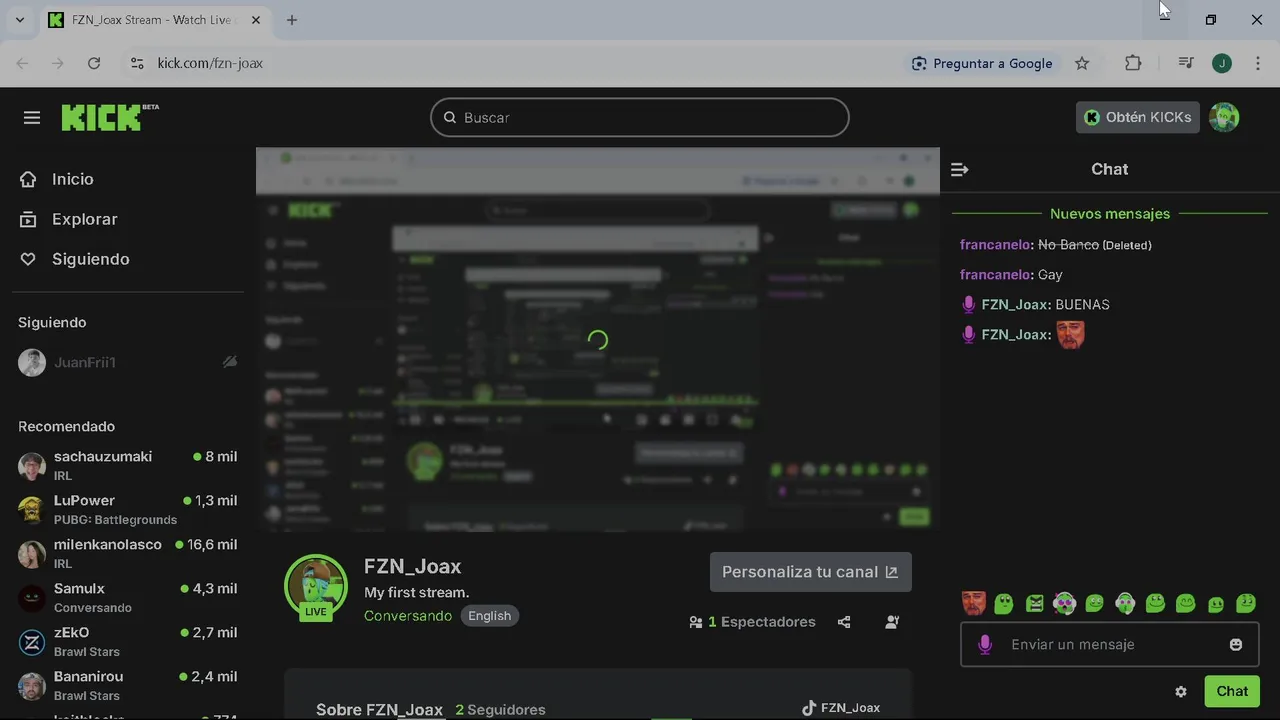The height and width of the screenshot is (720, 1280).
Task: Click the KICK logo
Action: 109,117
